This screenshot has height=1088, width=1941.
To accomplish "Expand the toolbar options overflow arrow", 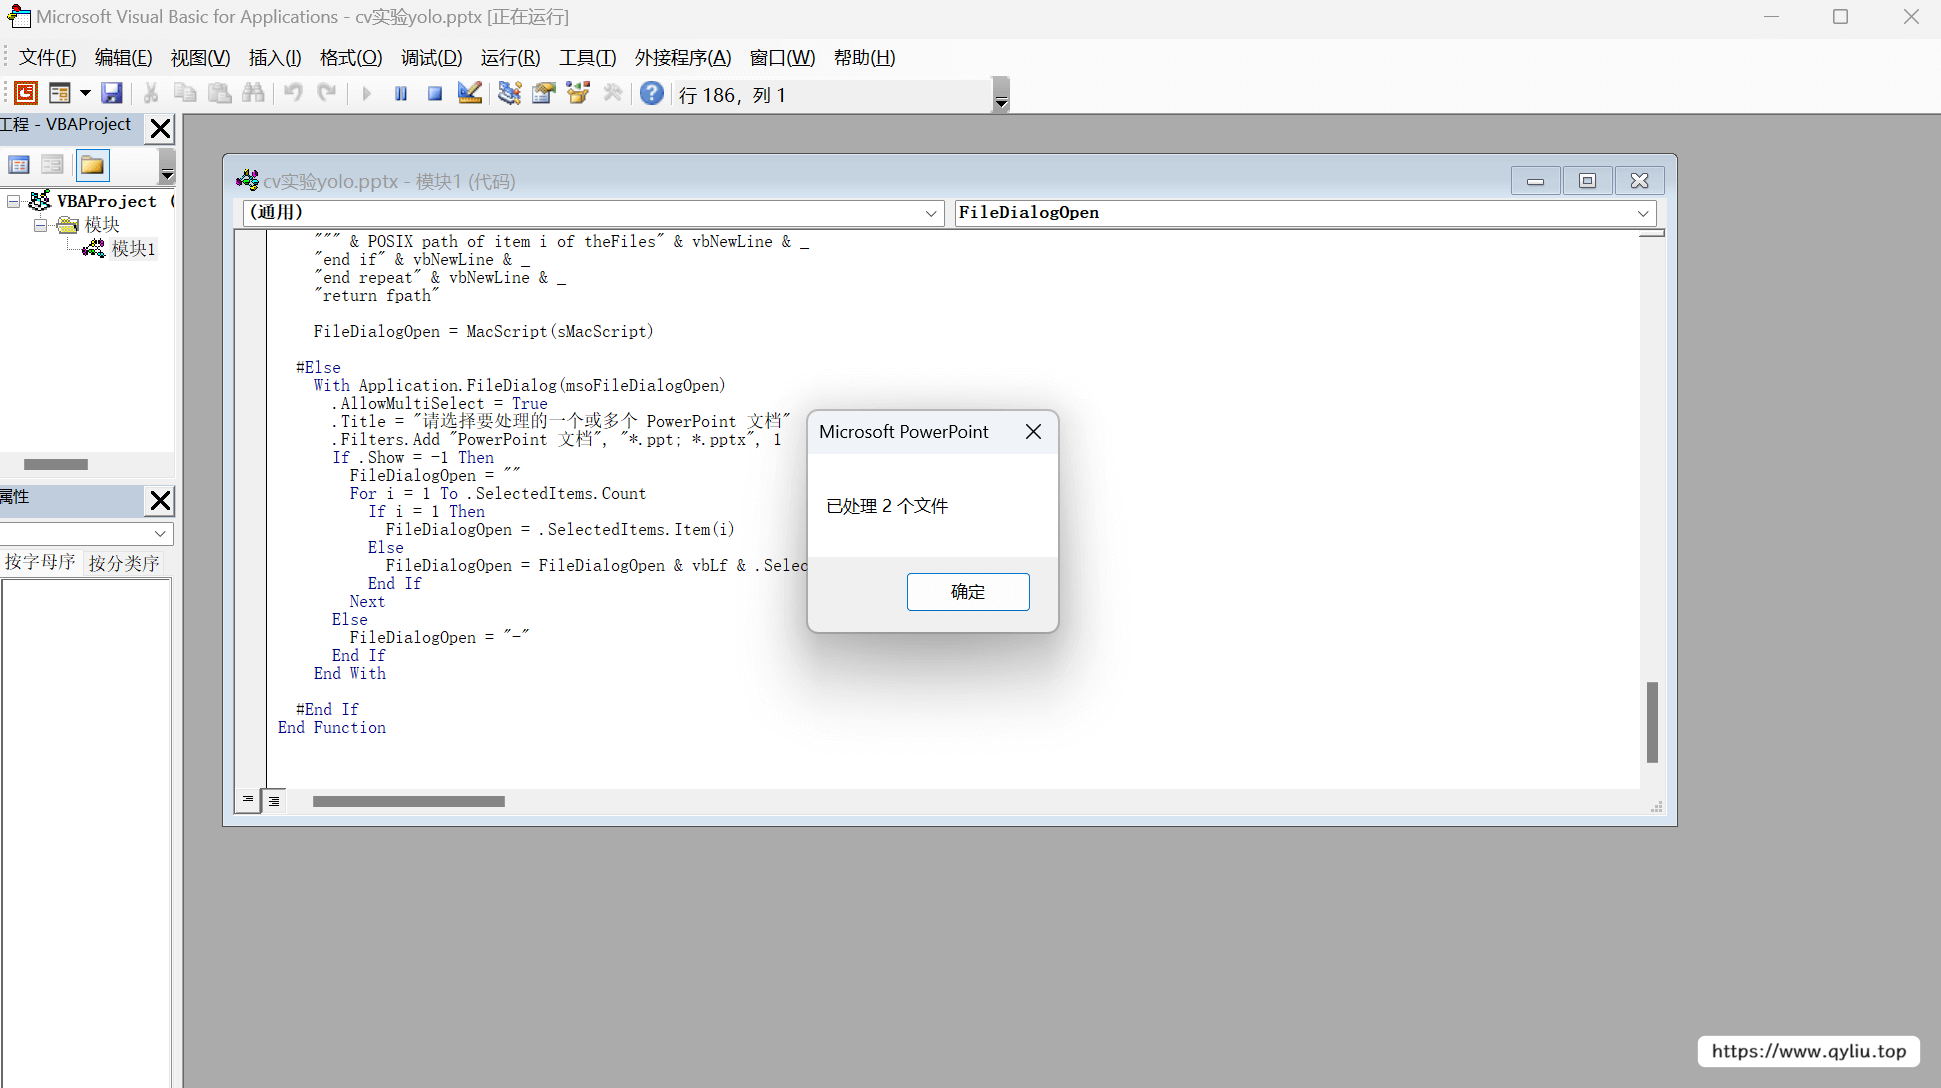I will [1001, 95].
